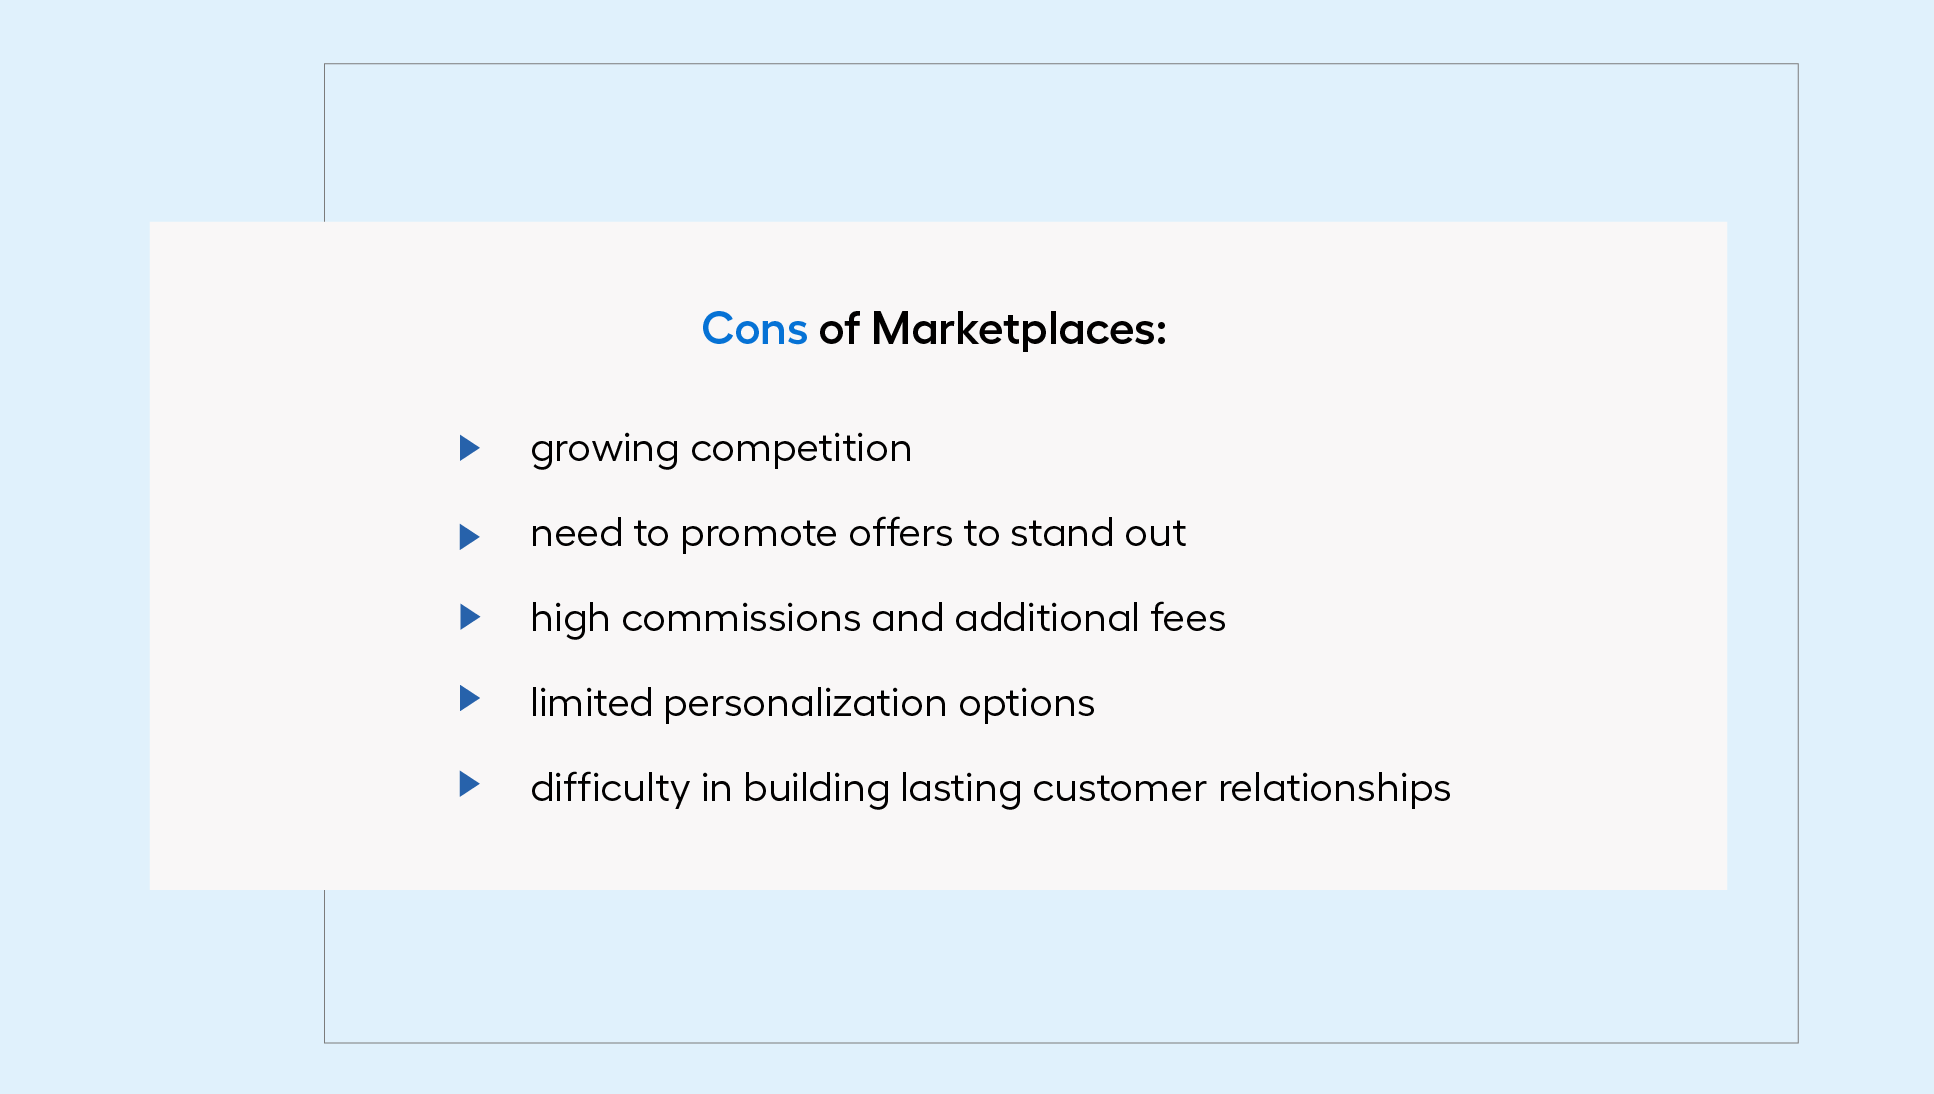
Task: Click the arrow bullet beside high commissions
Action: pos(469,617)
